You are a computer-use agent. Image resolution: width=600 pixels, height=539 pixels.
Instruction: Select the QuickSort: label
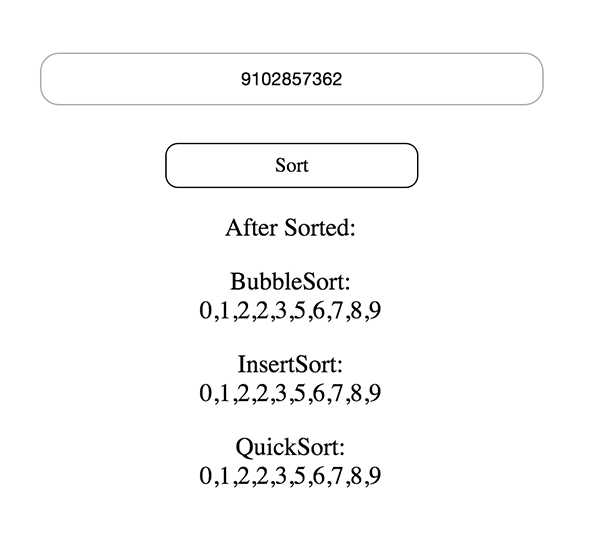coord(290,447)
